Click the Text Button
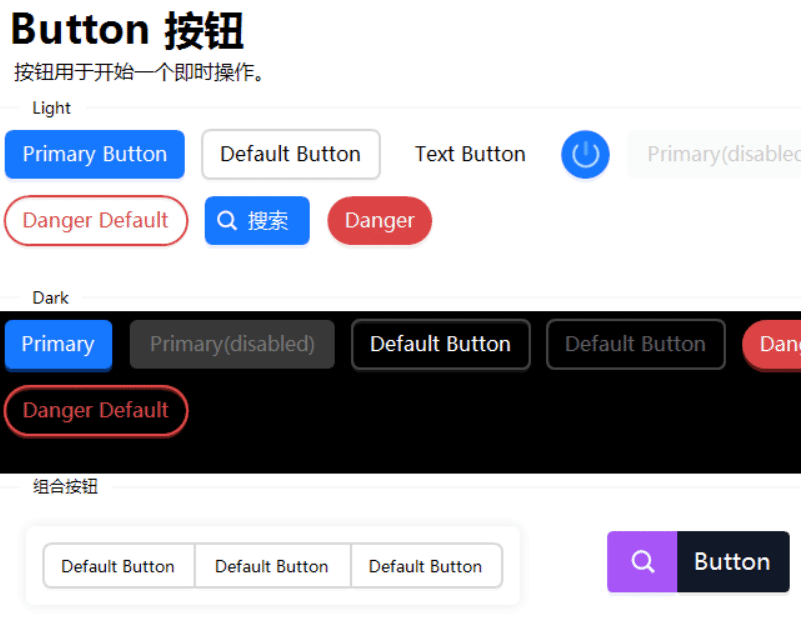Screen dimensions: 801x635 coord(470,154)
